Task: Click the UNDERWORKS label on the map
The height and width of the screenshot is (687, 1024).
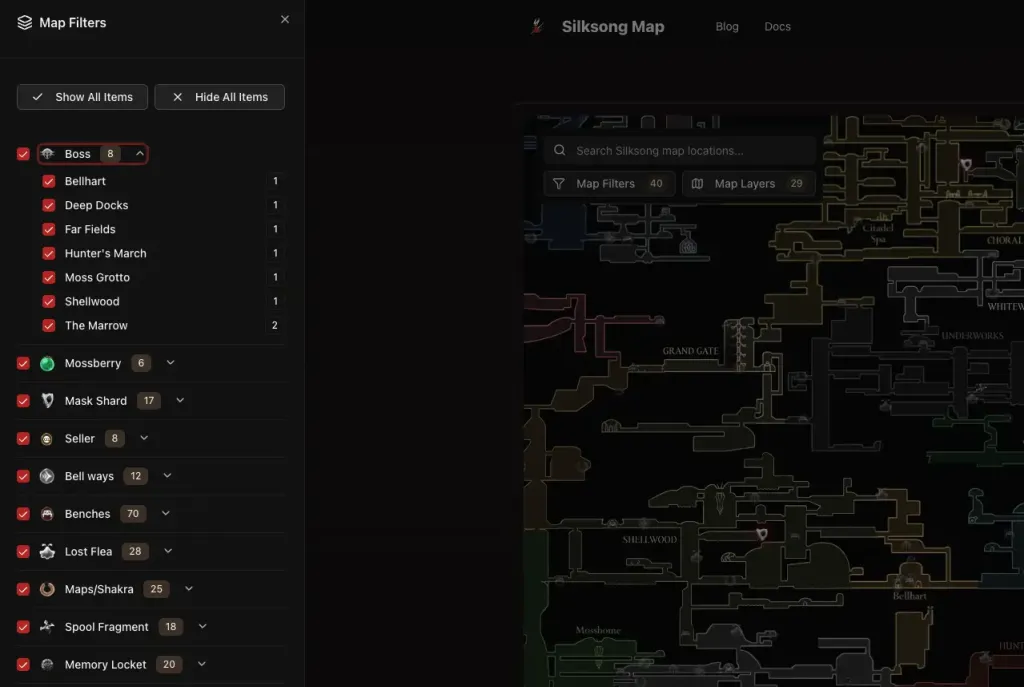Action: [x=972, y=336]
